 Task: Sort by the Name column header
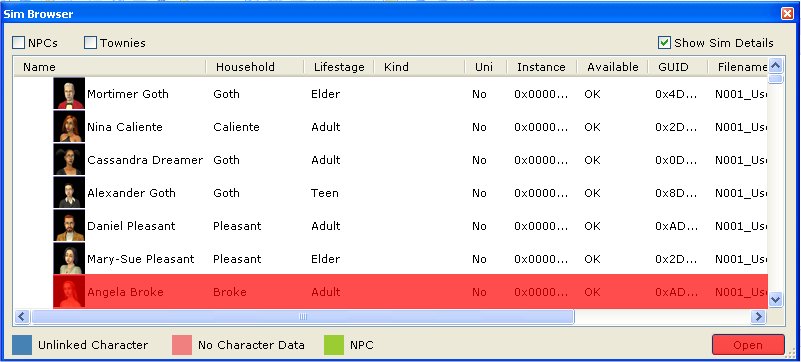click(x=110, y=67)
